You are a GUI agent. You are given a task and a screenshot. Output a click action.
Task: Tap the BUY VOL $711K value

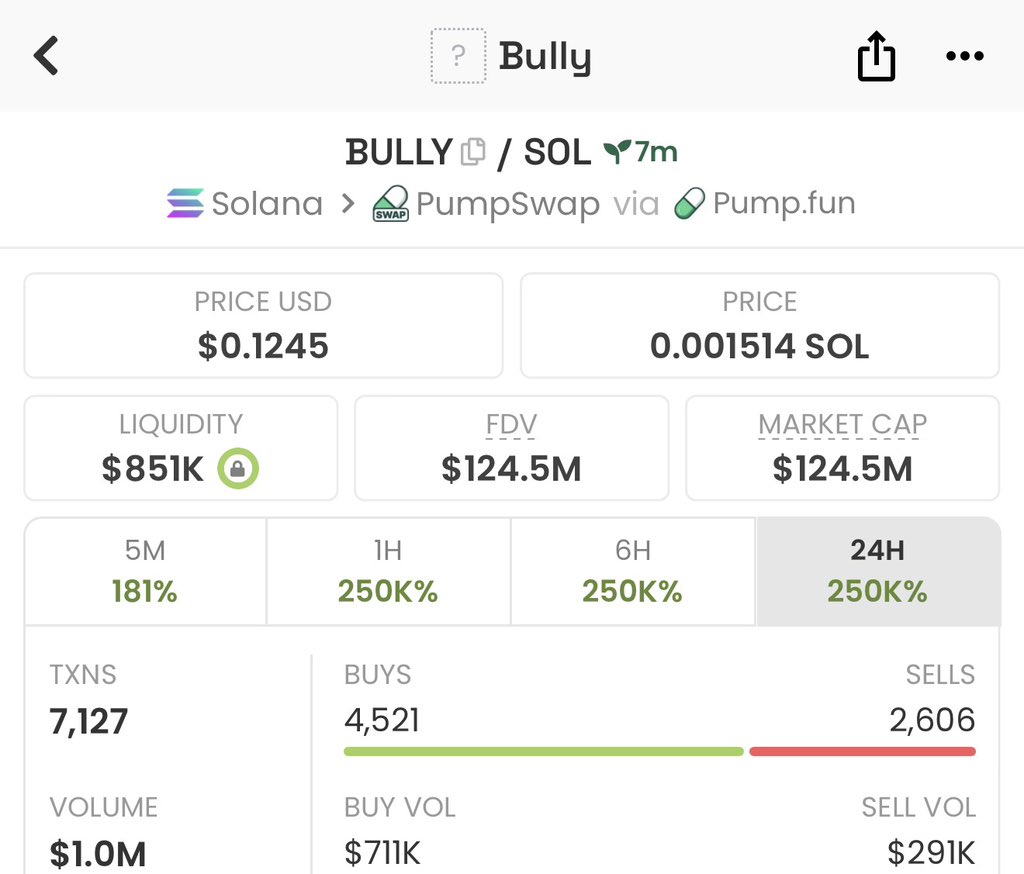click(382, 853)
